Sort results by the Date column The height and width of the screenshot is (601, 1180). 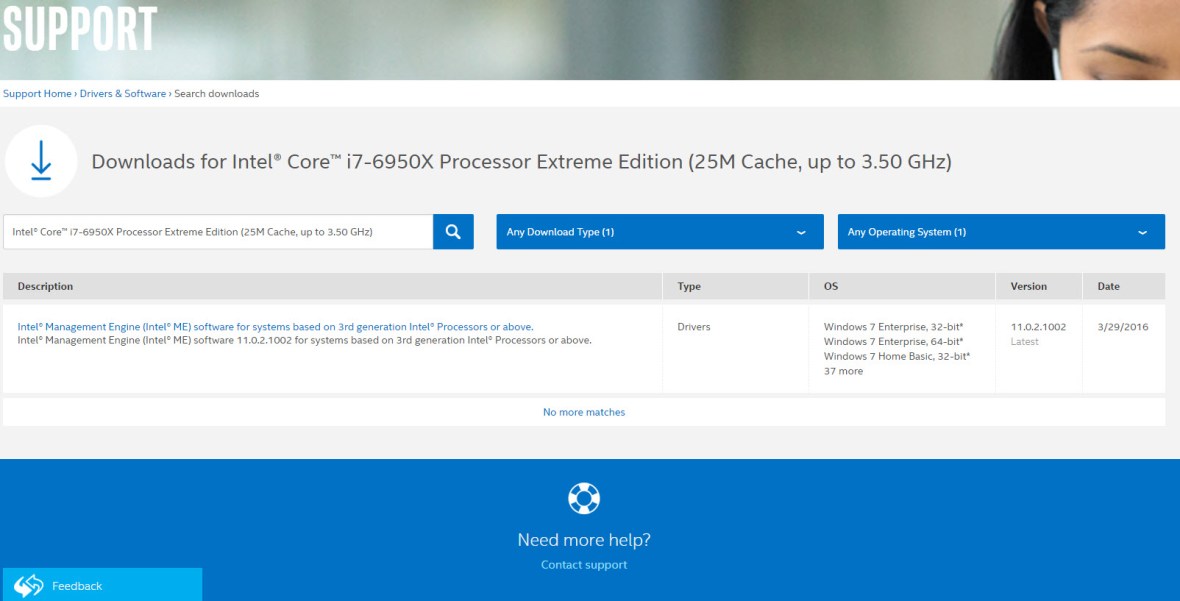1108,286
